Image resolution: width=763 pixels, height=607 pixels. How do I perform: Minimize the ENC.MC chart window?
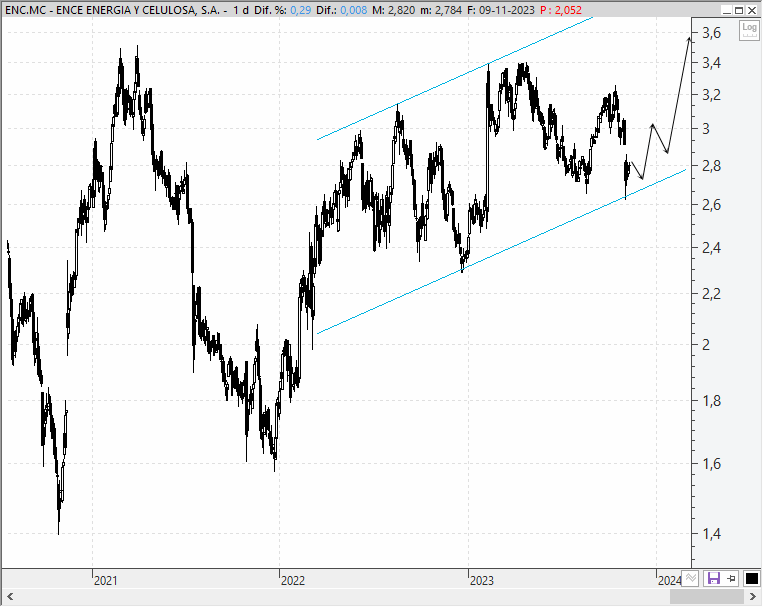pos(727,10)
